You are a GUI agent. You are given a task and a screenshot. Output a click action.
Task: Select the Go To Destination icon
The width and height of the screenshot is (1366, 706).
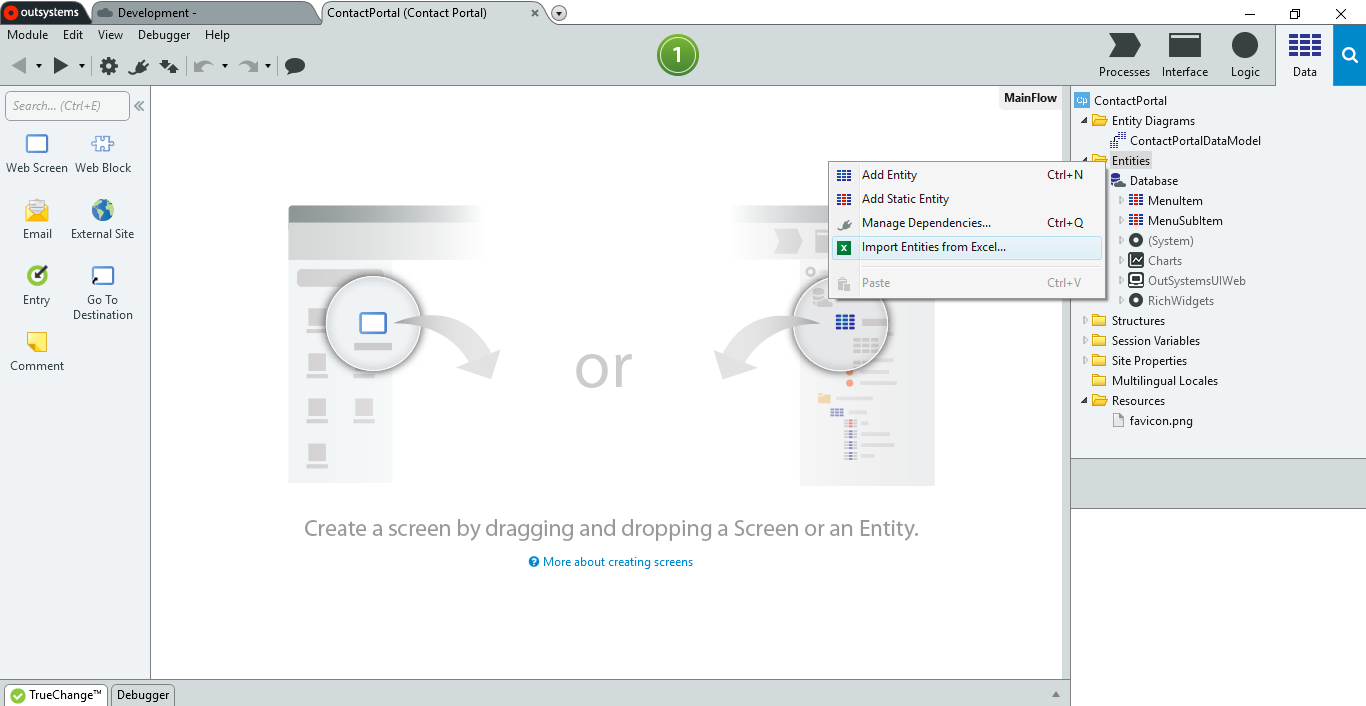tap(103, 275)
